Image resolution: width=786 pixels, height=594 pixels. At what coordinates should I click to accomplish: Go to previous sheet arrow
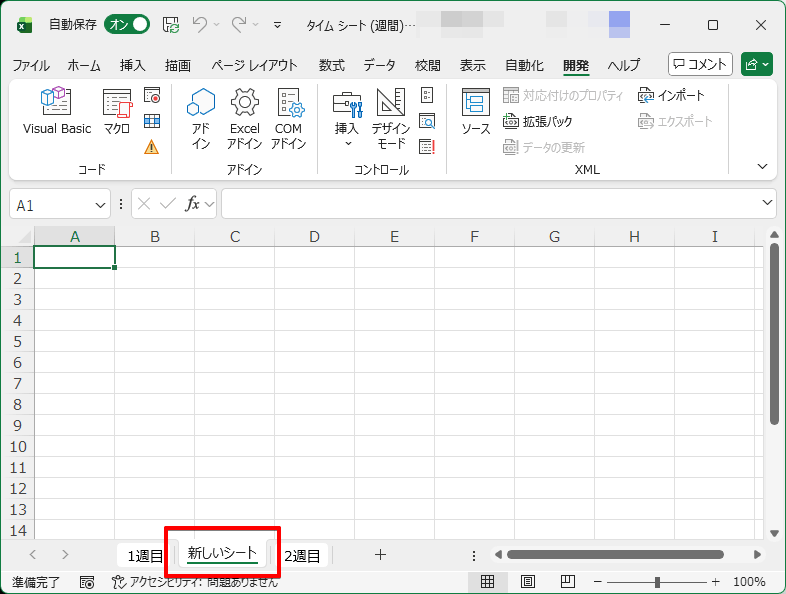pyautogui.click(x=33, y=554)
